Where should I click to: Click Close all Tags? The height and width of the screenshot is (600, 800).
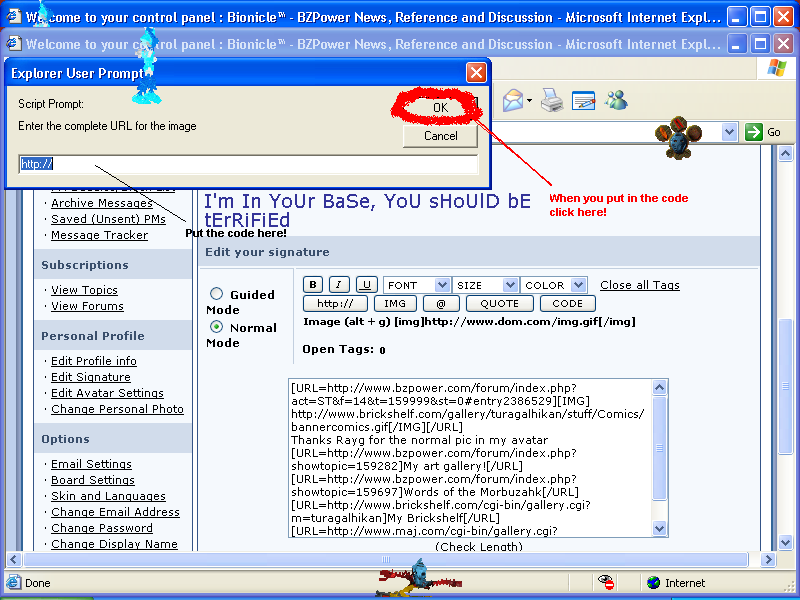[639, 284]
